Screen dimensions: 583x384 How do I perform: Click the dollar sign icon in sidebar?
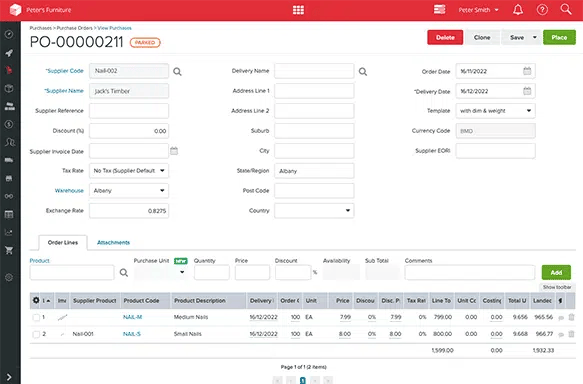[x=9, y=124]
